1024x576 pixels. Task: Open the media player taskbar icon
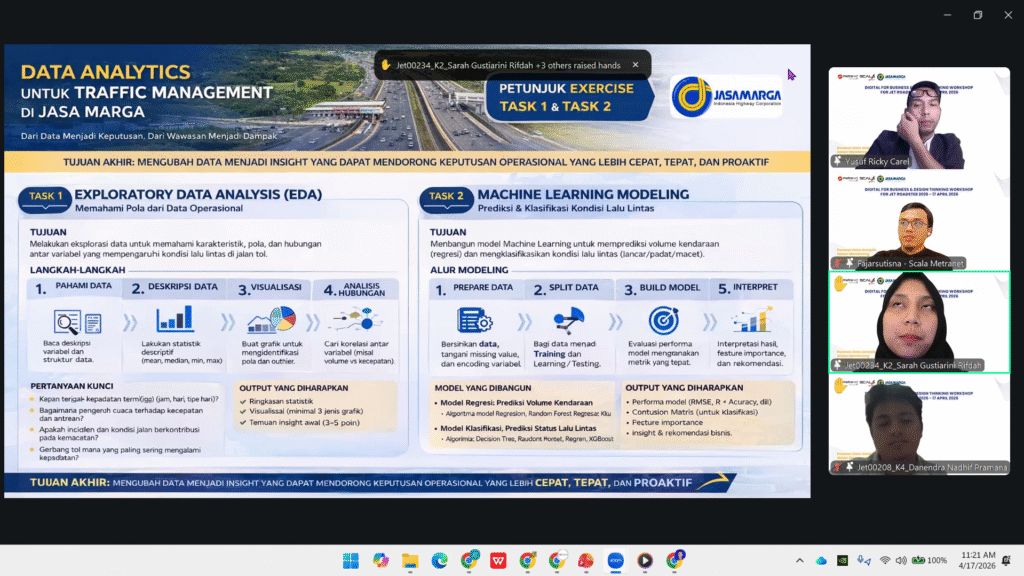[x=645, y=560]
